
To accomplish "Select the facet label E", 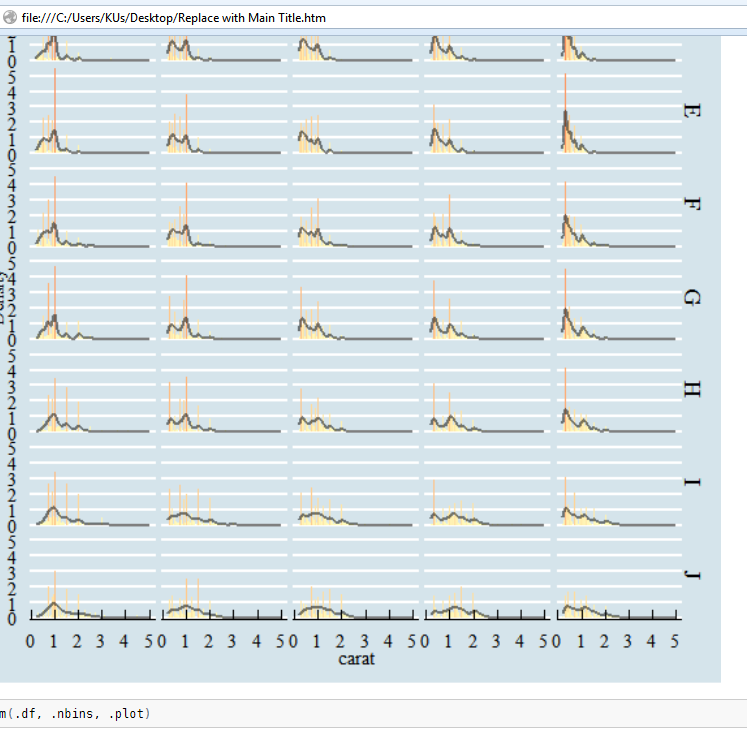I will (690, 111).
